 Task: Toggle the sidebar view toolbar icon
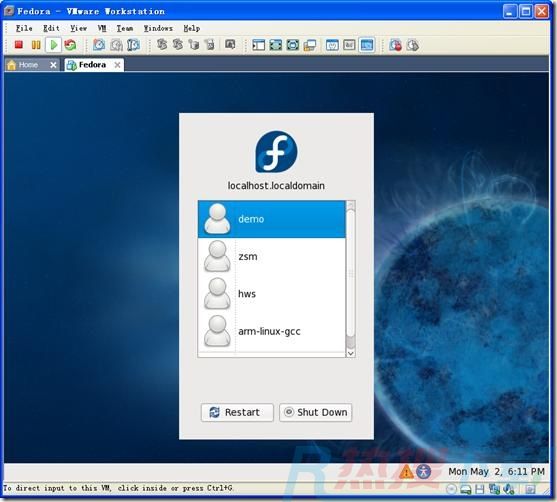[259, 45]
